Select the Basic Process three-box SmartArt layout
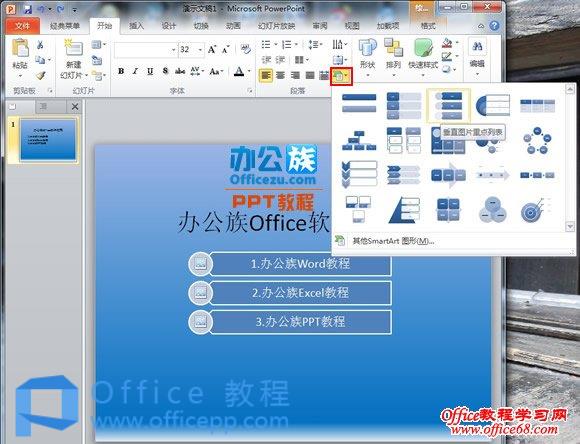 (x=537, y=175)
